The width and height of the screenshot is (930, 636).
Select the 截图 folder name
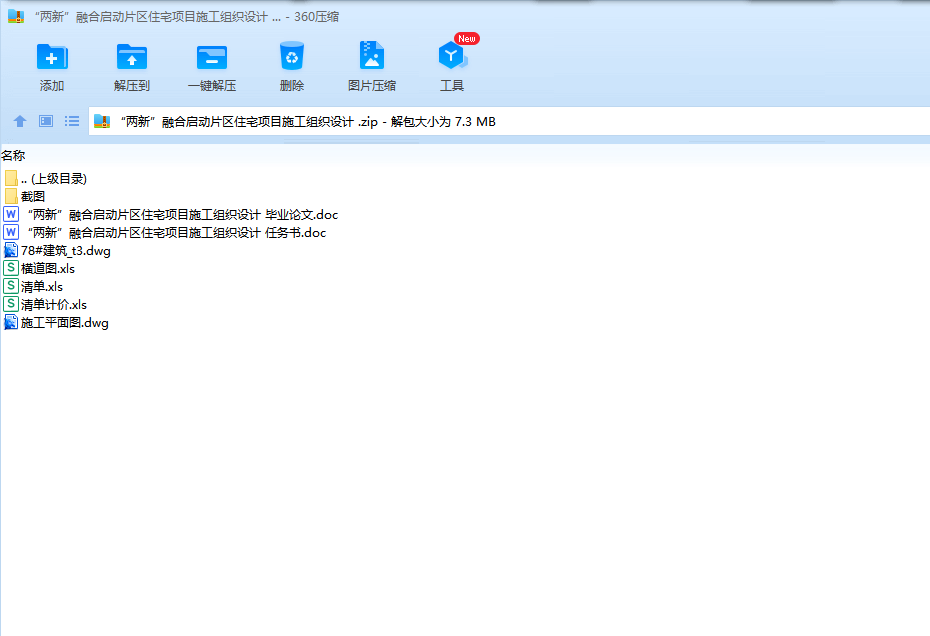click(x=33, y=196)
